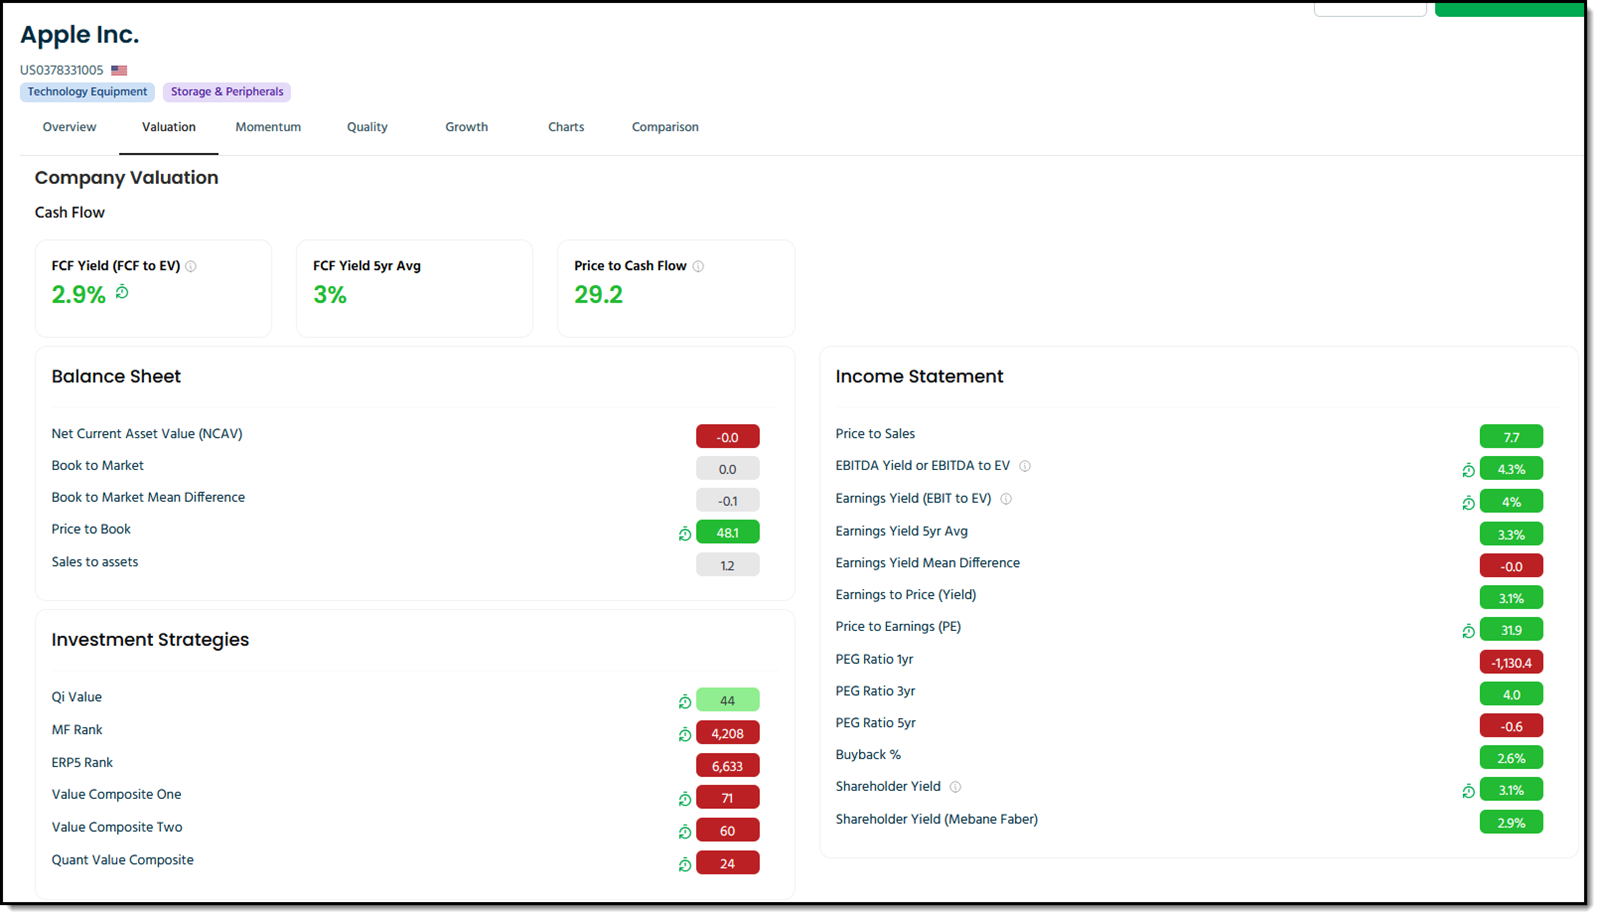The image size is (1600, 918).
Task: Click the 2.6% Buyback % badge
Action: [1512, 758]
